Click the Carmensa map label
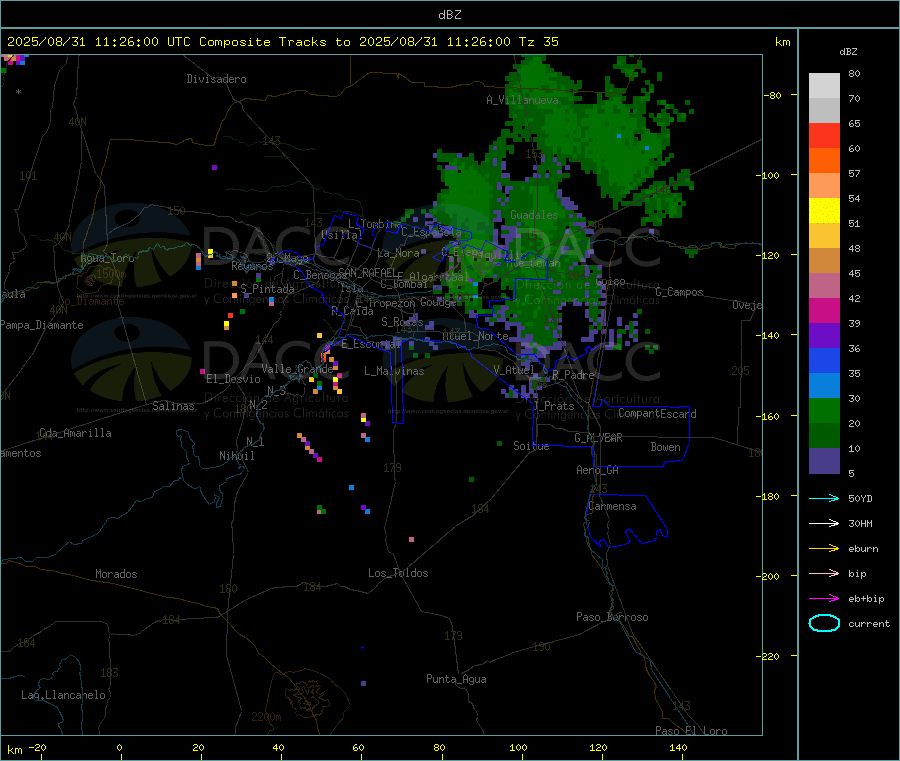This screenshot has height=761, width=900. (x=612, y=506)
